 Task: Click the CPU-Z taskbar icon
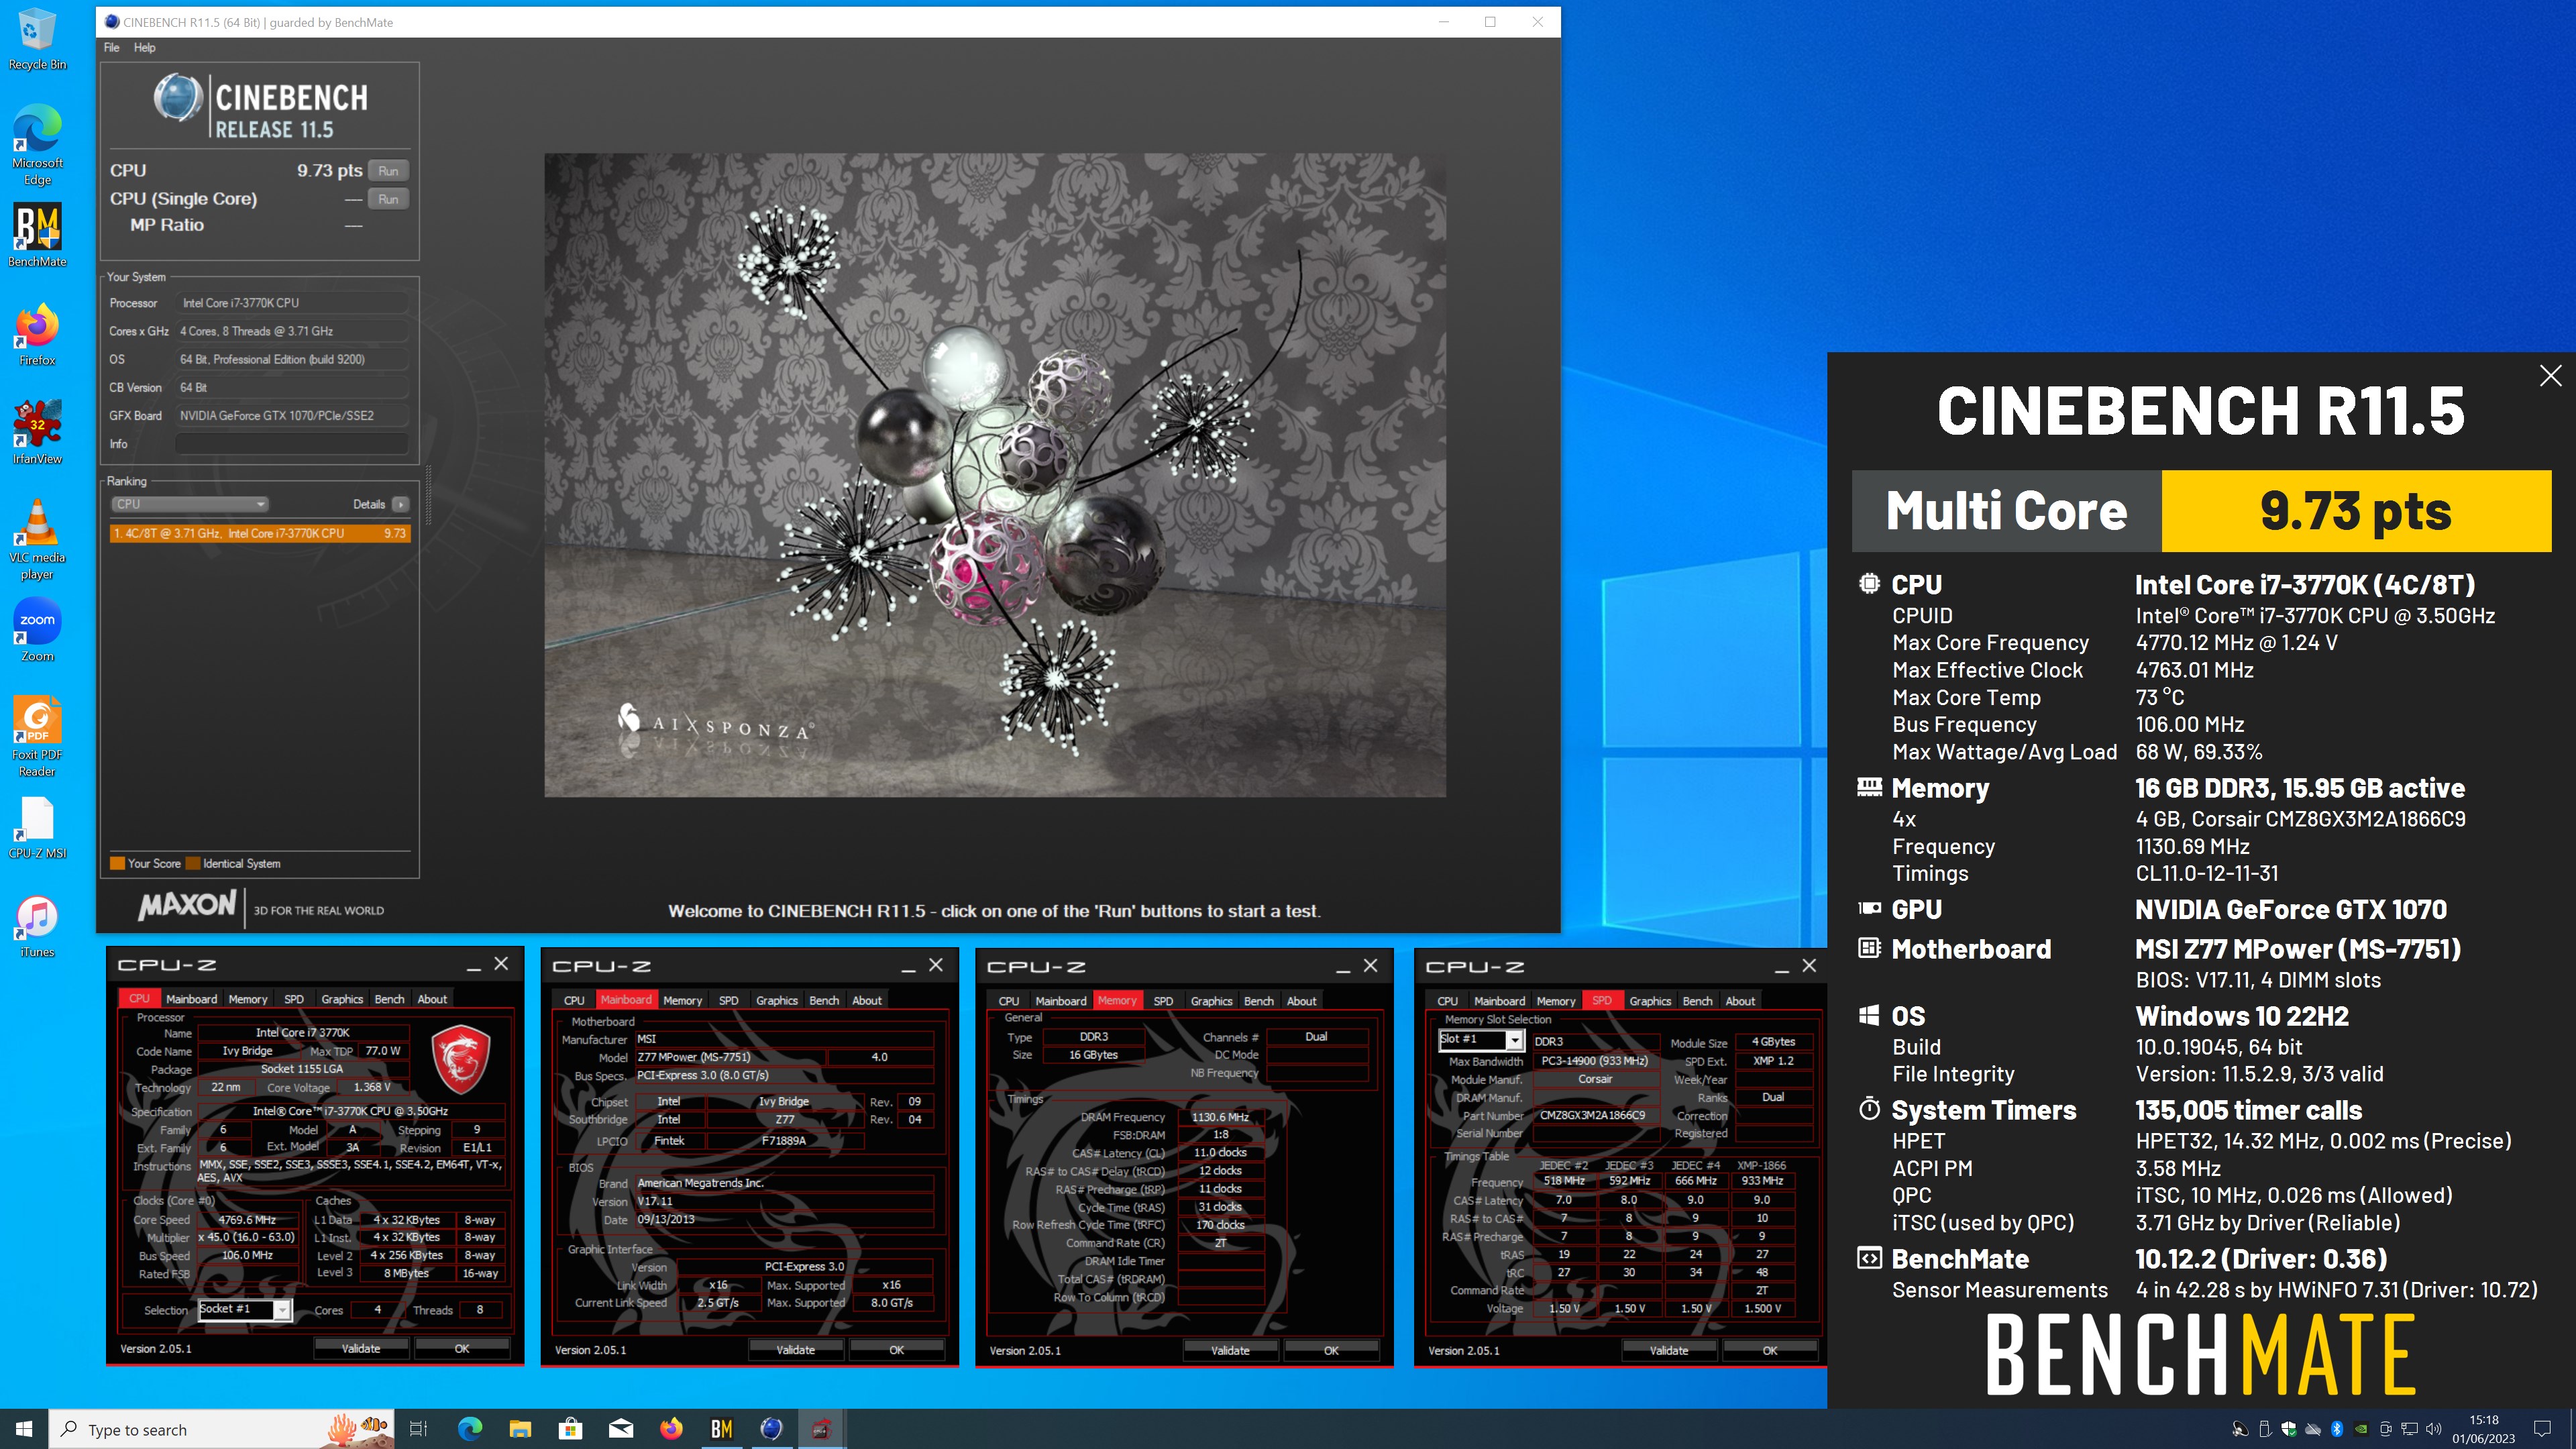[x=821, y=1429]
